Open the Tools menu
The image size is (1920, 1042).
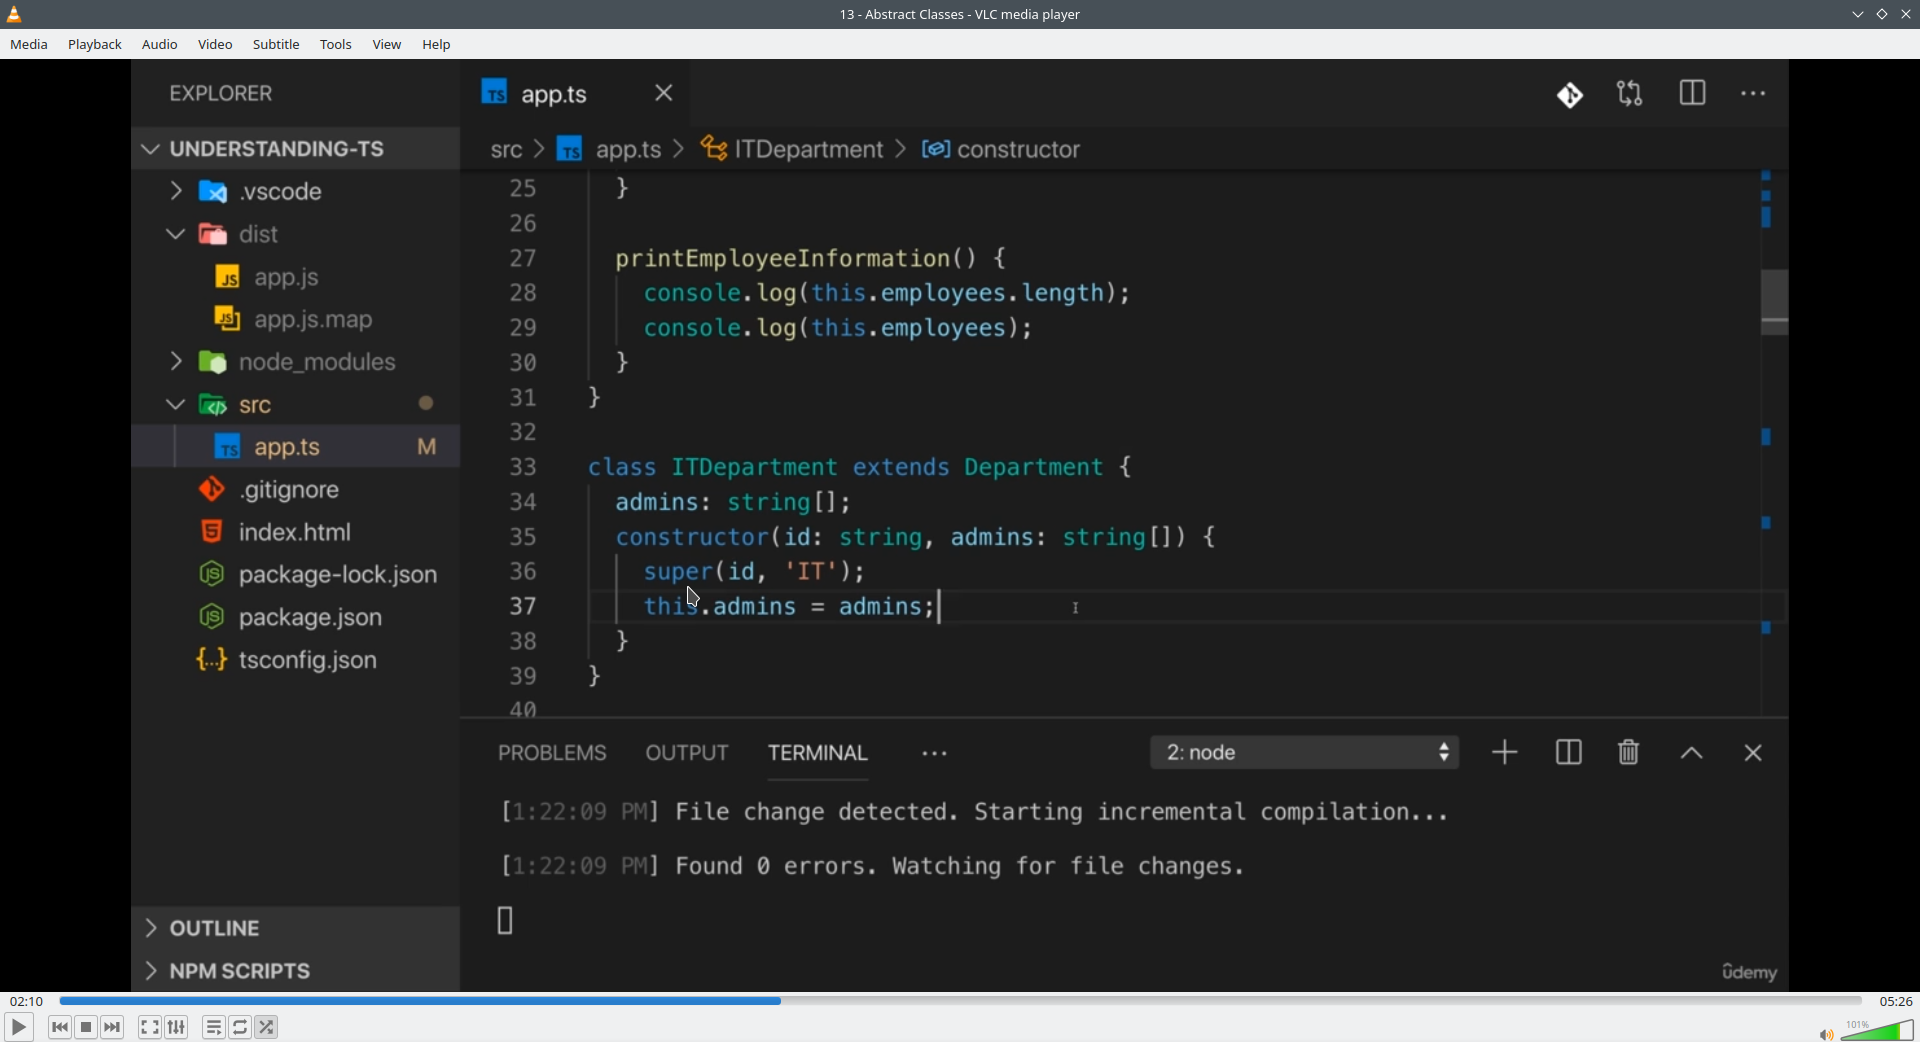click(336, 45)
